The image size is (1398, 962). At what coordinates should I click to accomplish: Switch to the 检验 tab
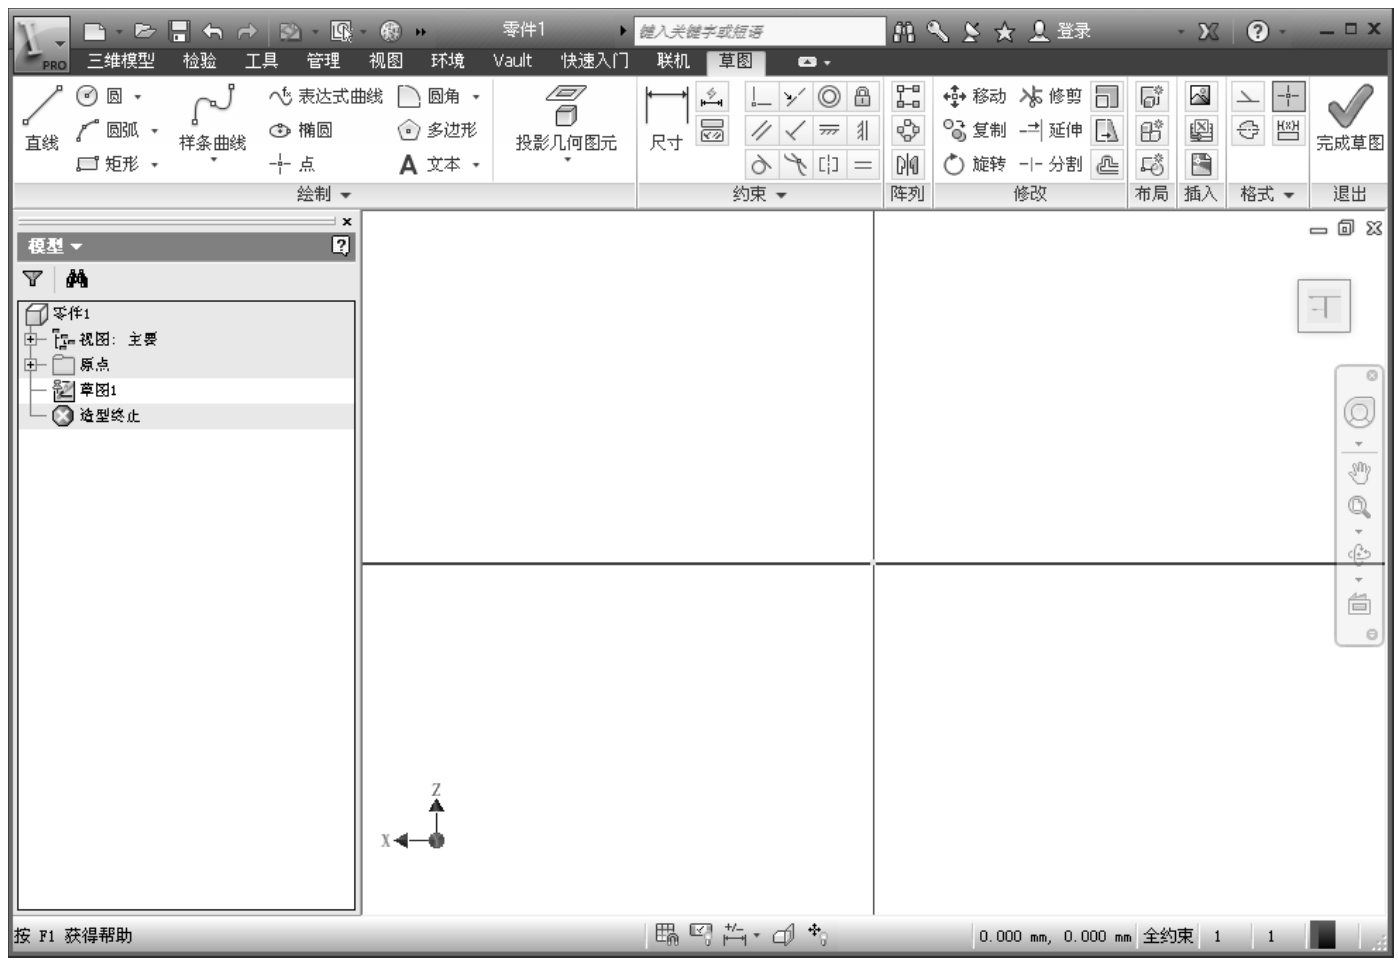[x=199, y=61]
